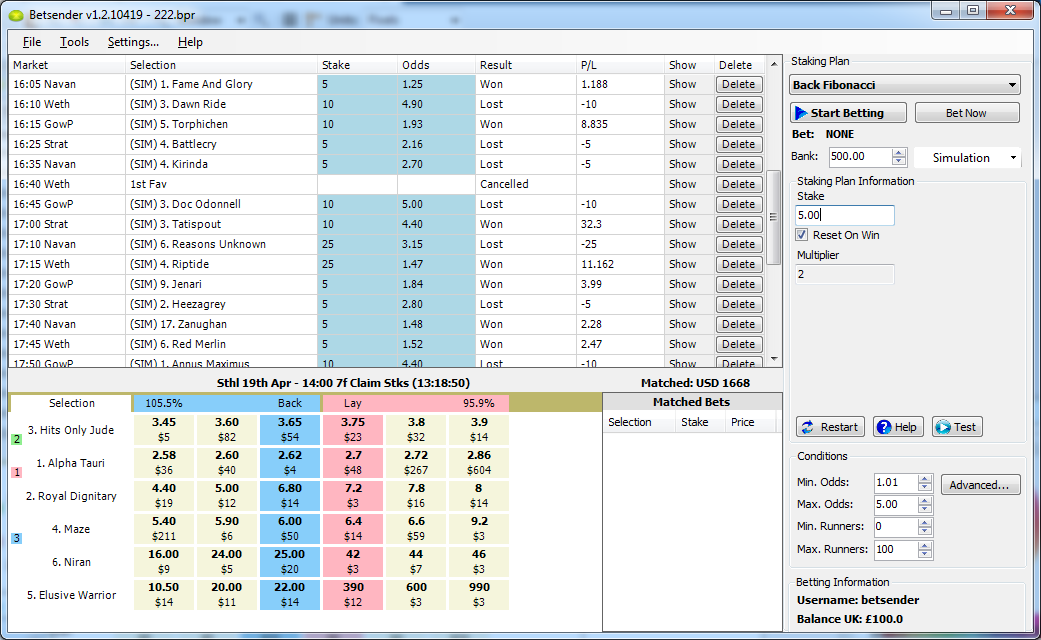Show details for 16:10 Weth bet
This screenshot has width=1041, height=640.
click(x=682, y=104)
